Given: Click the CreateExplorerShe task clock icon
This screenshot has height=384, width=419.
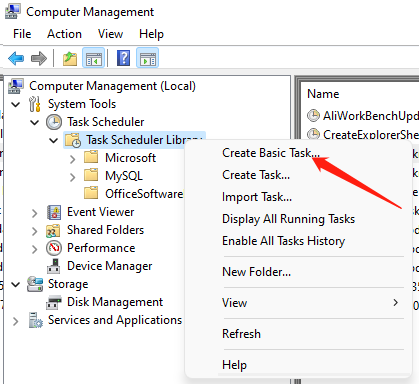Looking at the screenshot, I should pos(313,134).
